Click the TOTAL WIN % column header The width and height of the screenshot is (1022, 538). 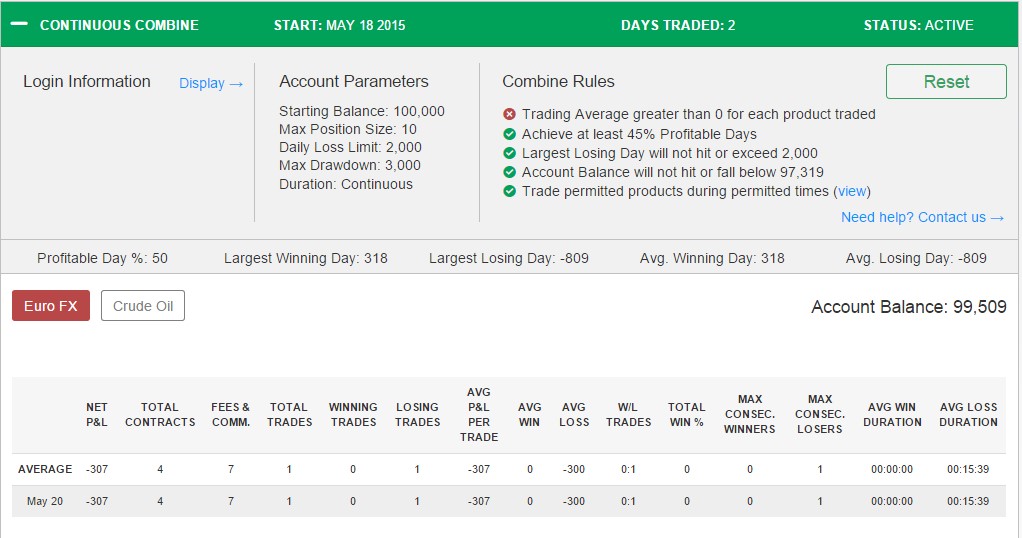point(686,414)
